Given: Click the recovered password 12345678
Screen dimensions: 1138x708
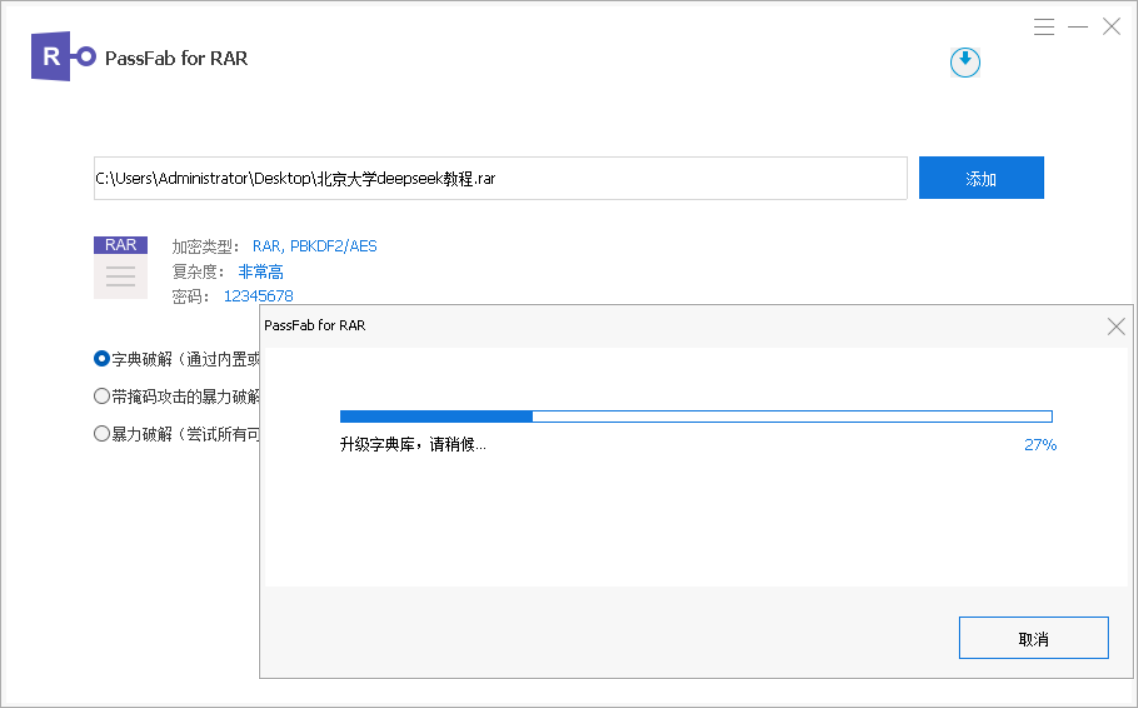Looking at the screenshot, I should [x=258, y=296].
